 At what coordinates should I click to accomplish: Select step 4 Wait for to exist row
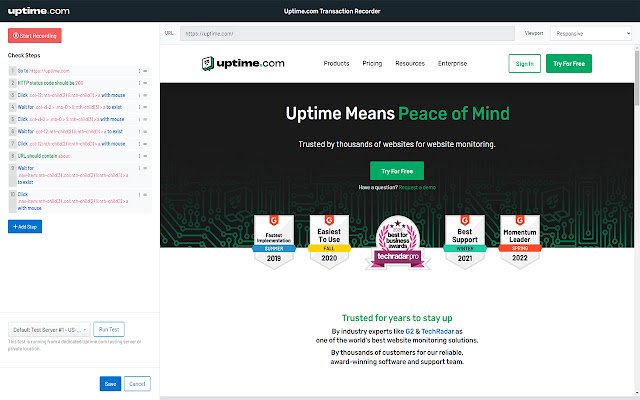point(80,107)
